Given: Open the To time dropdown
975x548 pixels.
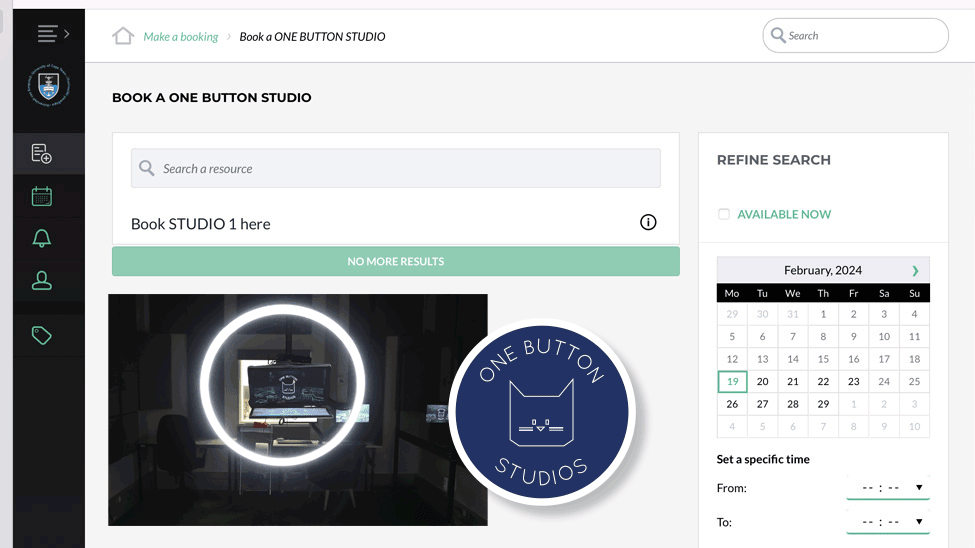Looking at the screenshot, I should [888, 522].
